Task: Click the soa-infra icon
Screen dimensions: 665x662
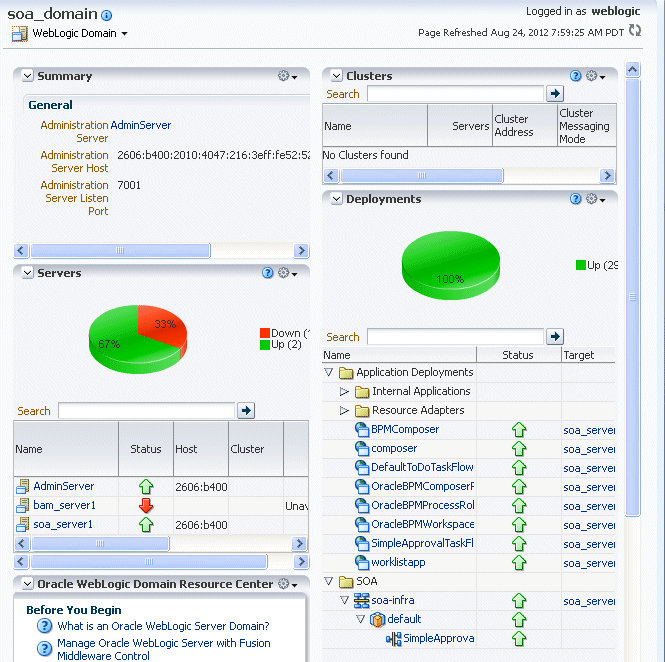Action: pos(362,600)
